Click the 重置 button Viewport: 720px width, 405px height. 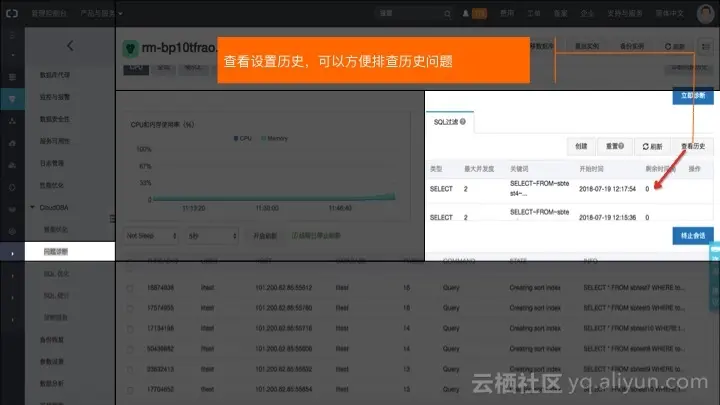[x=614, y=146]
